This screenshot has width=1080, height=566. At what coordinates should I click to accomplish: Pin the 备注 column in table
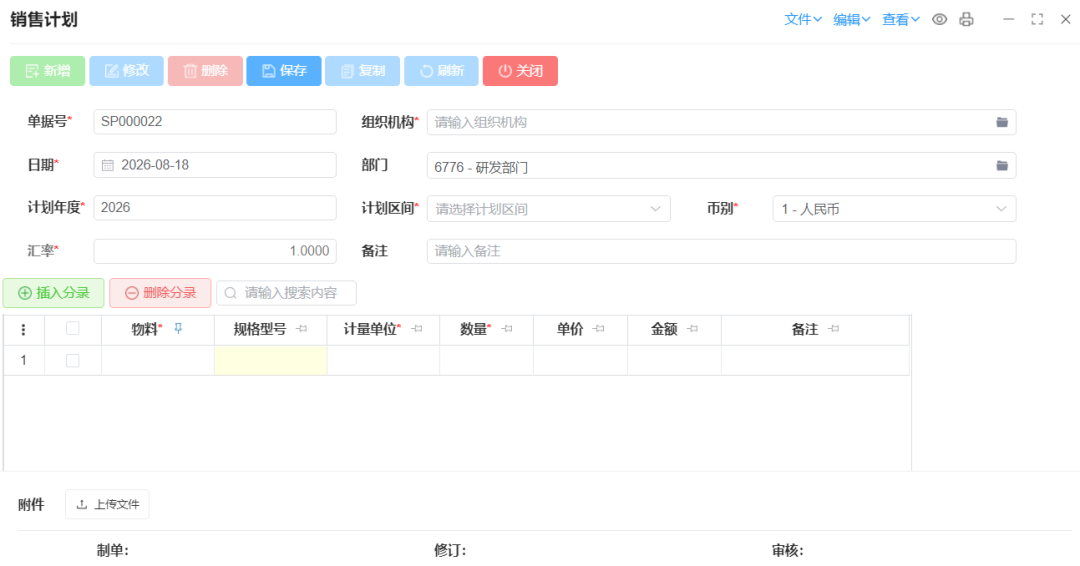coord(833,329)
